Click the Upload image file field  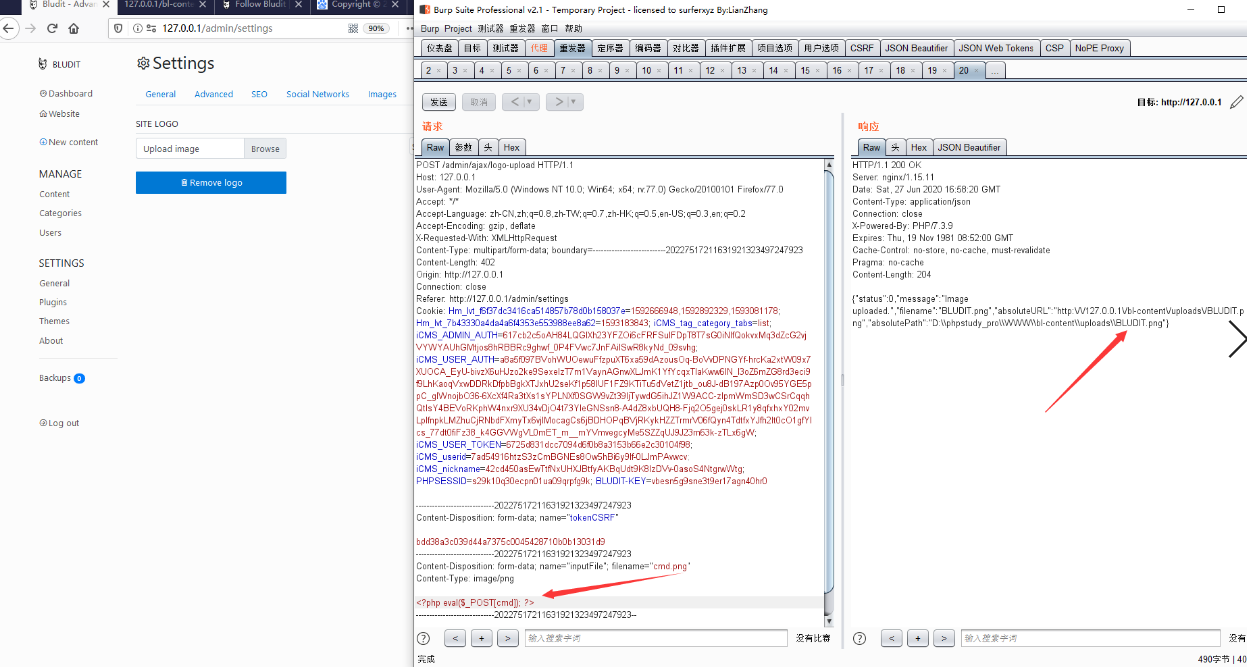[x=190, y=149]
